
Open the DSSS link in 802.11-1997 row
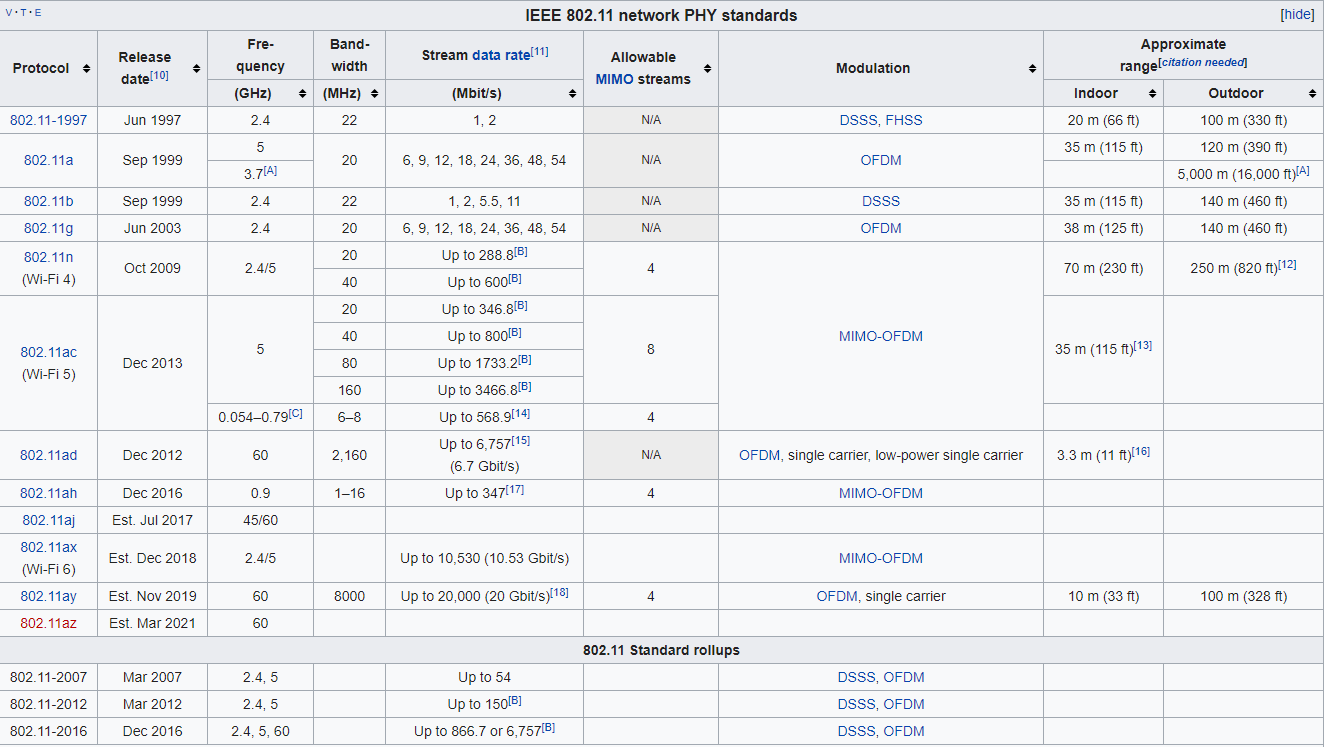[858, 120]
